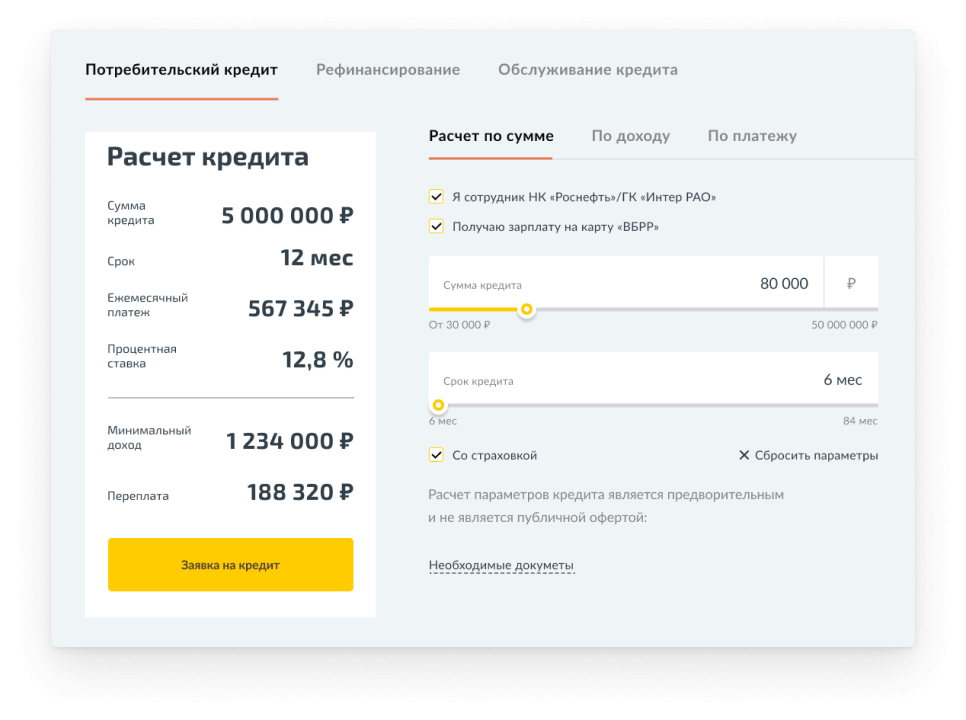Select the Расчет по сумме tab
The image size is (966, 720).
click(x=491, y=136)
